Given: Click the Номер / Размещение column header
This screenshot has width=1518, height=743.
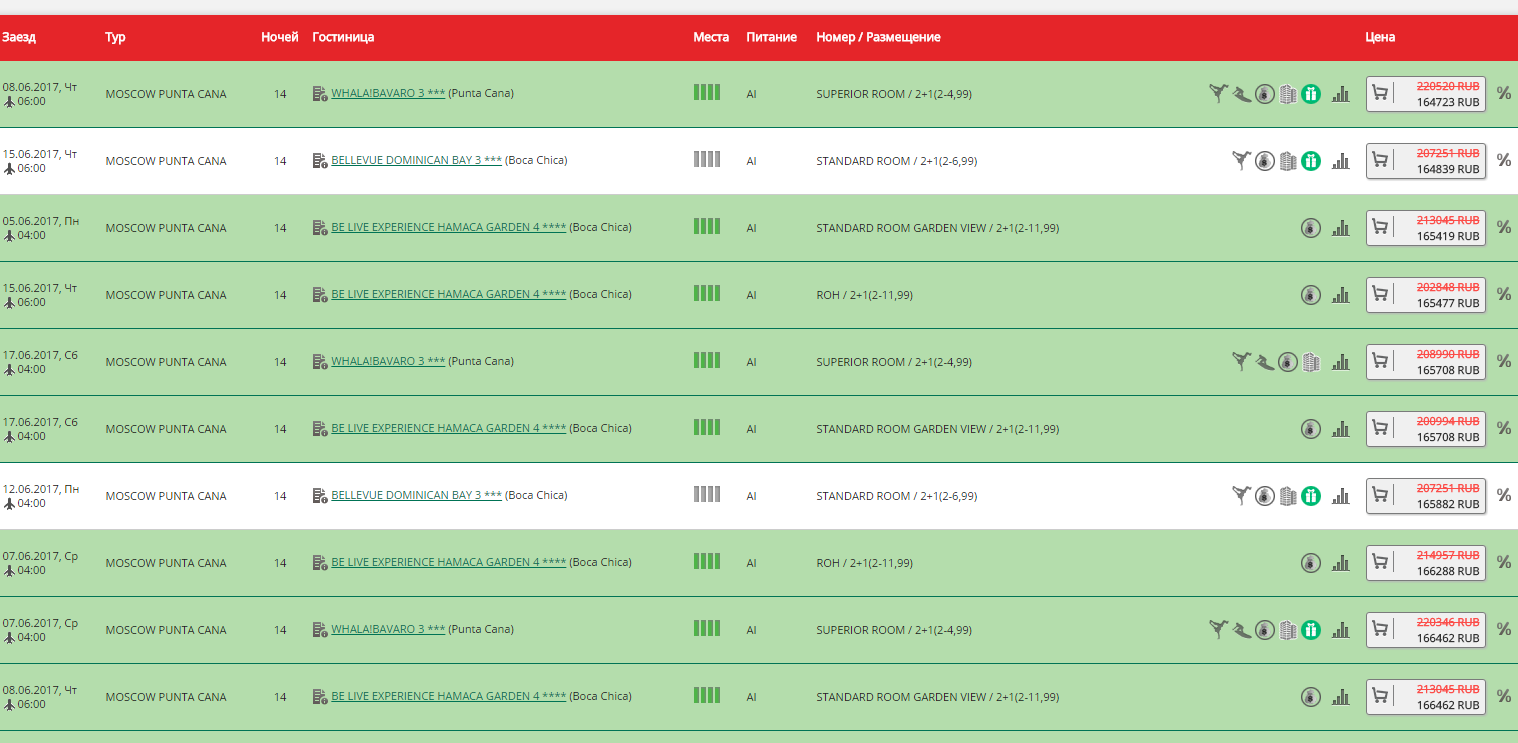Looking at the screenshot, I should point(878,37).
